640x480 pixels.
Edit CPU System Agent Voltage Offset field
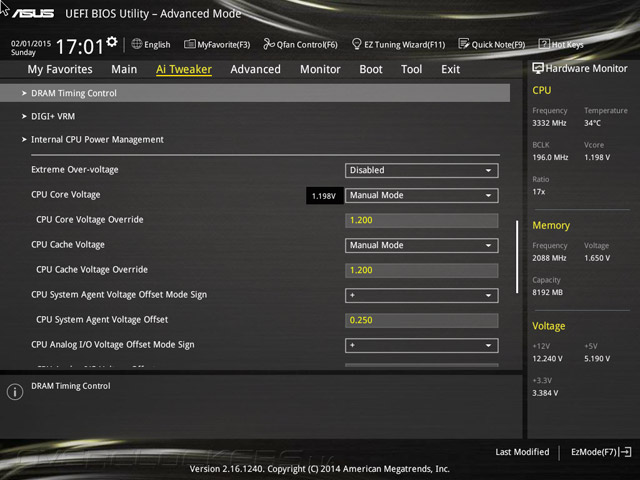[422, 320]
